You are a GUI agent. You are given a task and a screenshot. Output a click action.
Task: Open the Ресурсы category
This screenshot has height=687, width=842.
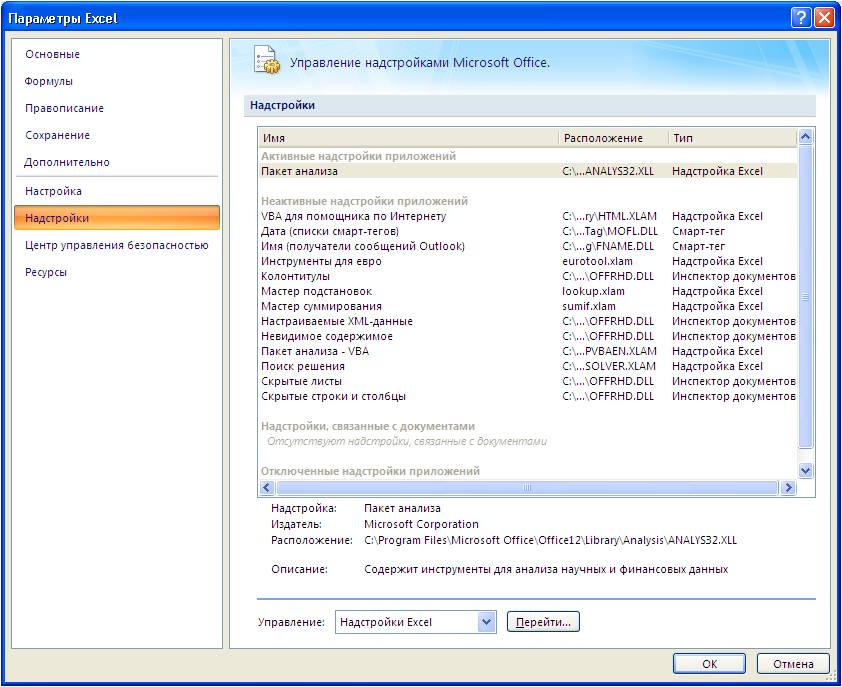[46, 269]
